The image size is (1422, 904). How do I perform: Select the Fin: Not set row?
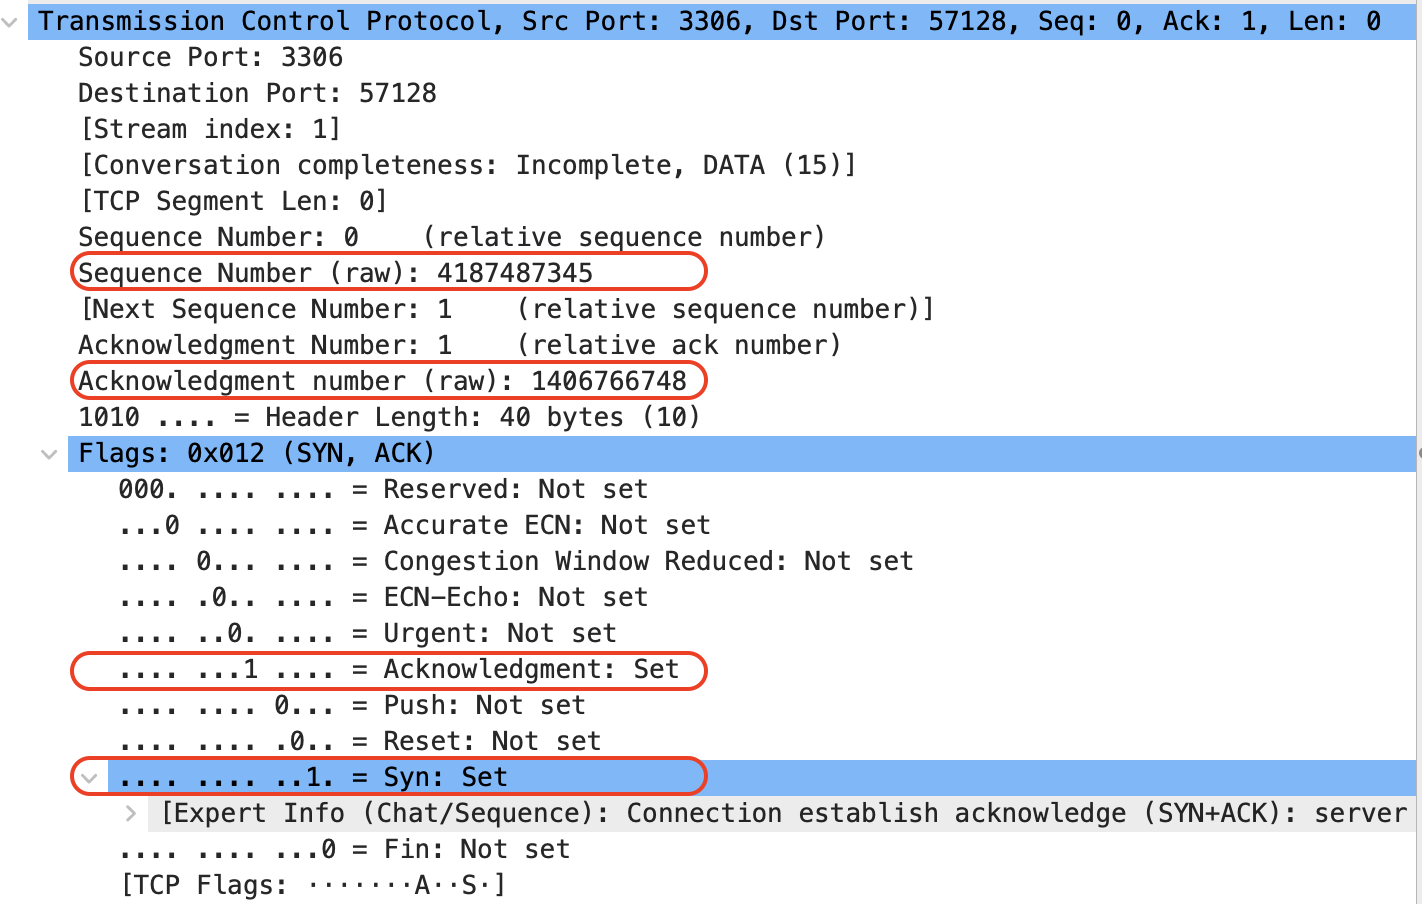[x=344, y=849]
